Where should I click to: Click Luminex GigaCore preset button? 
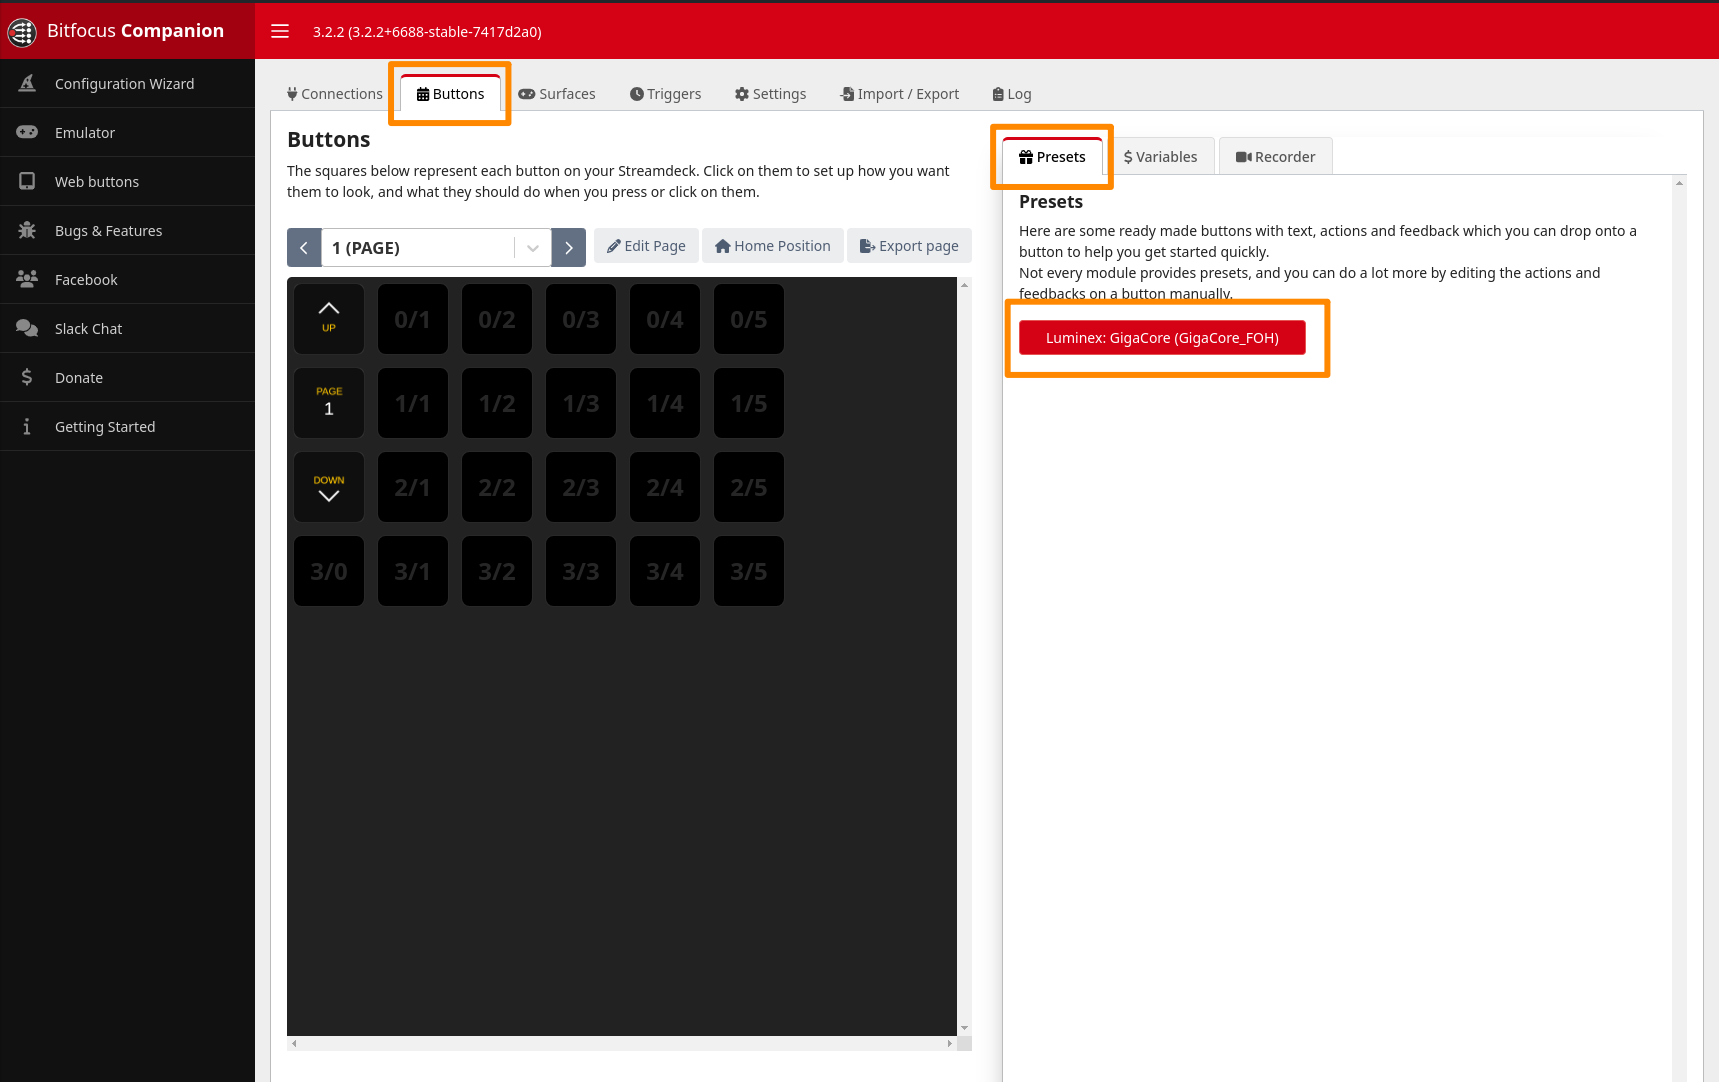[1162, 338]
